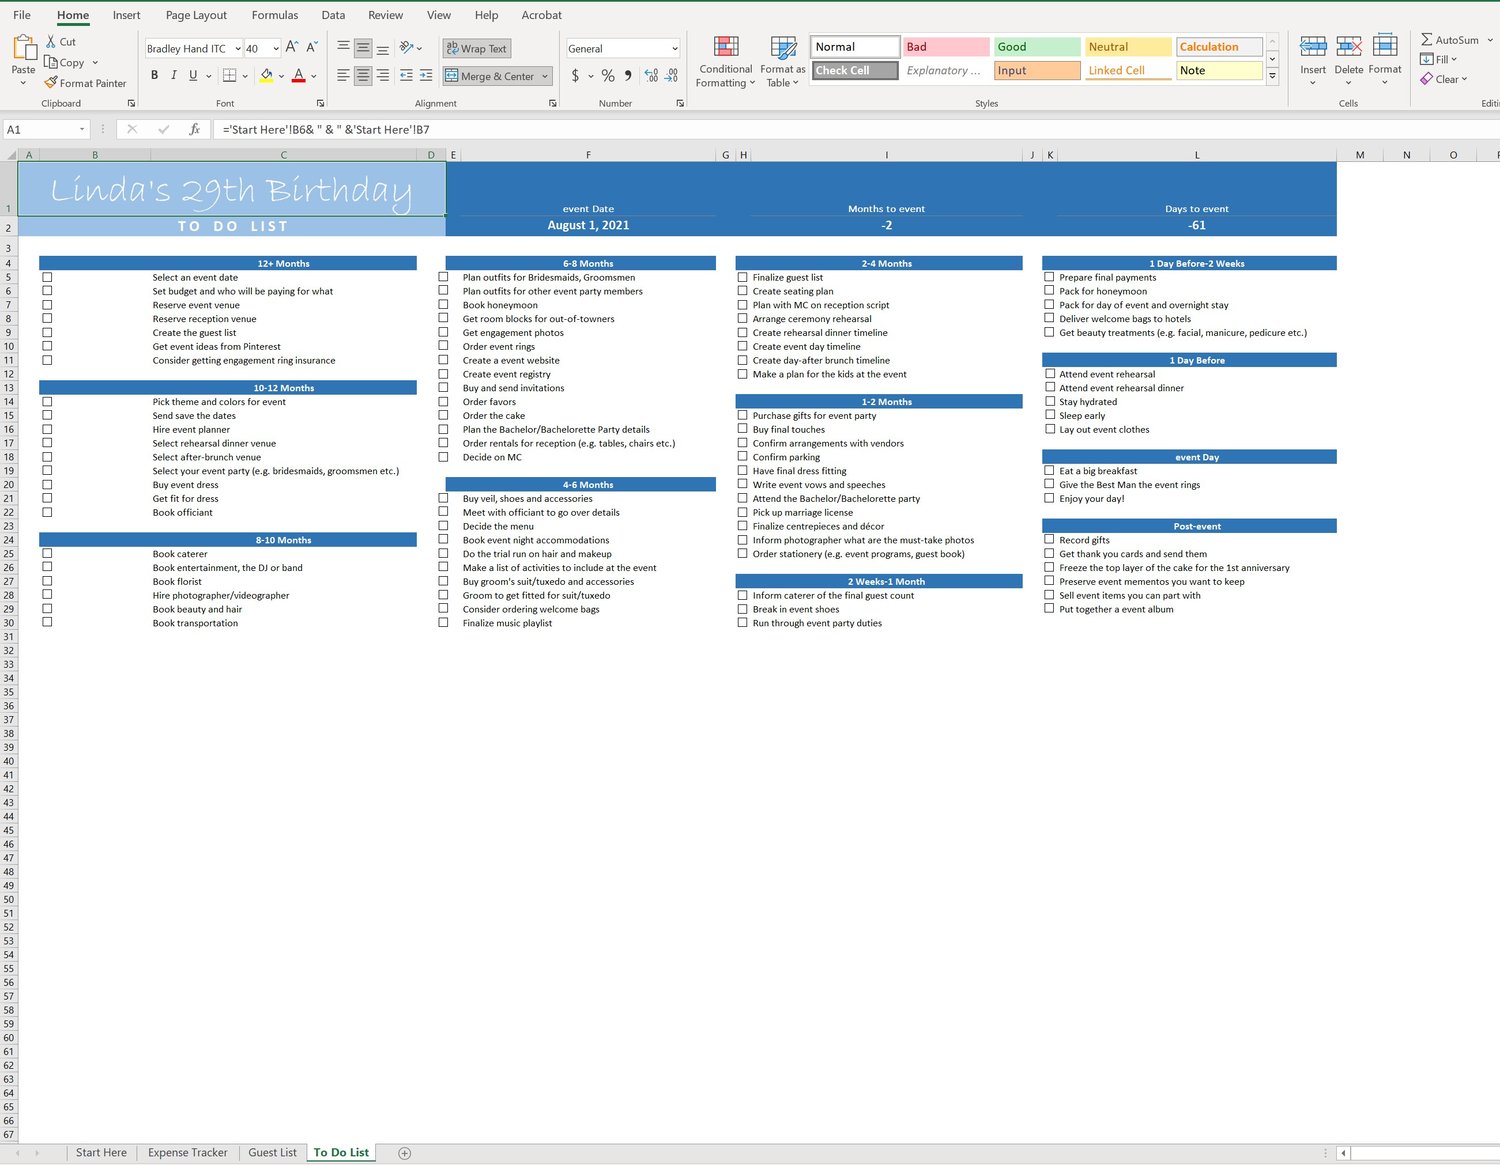Switch to the Insert ribbon tab

(x=126, y=15)
